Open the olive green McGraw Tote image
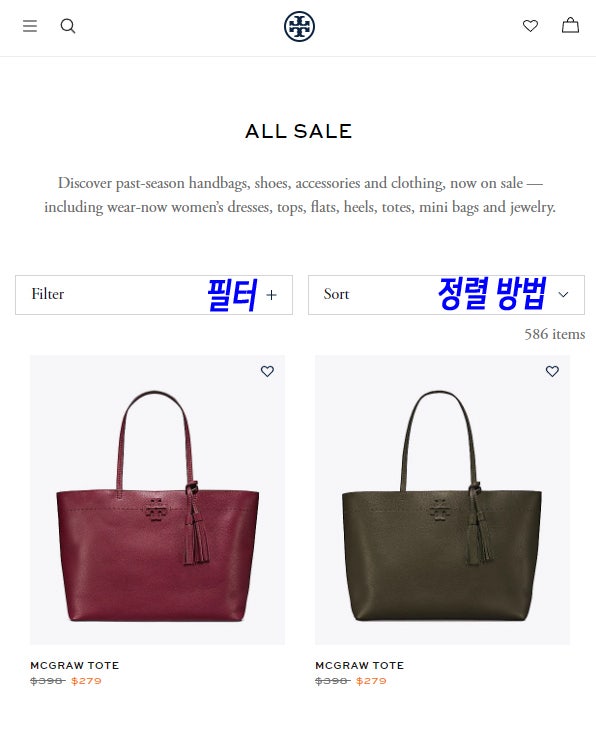Image resolution: width=596 pixels, height=751 pixels. pyautogui.click(x=442, y=500)
